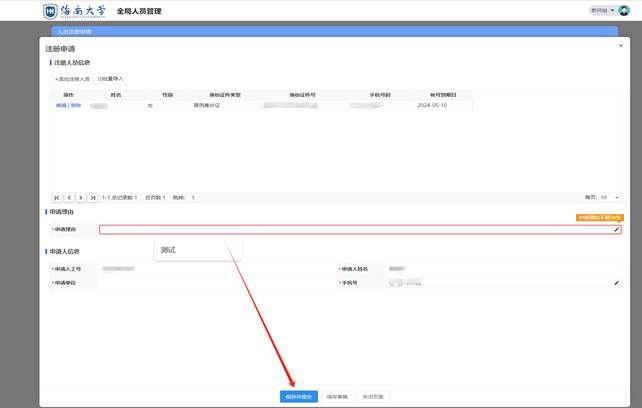Click the pencil icon in 申请理由 field
This screenshot has width=642, height=408.
point(616,230)
